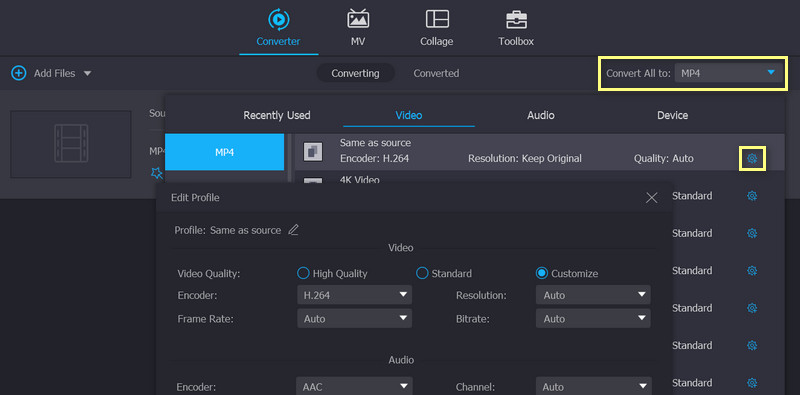Click the Profile: Same as source label

228,230
